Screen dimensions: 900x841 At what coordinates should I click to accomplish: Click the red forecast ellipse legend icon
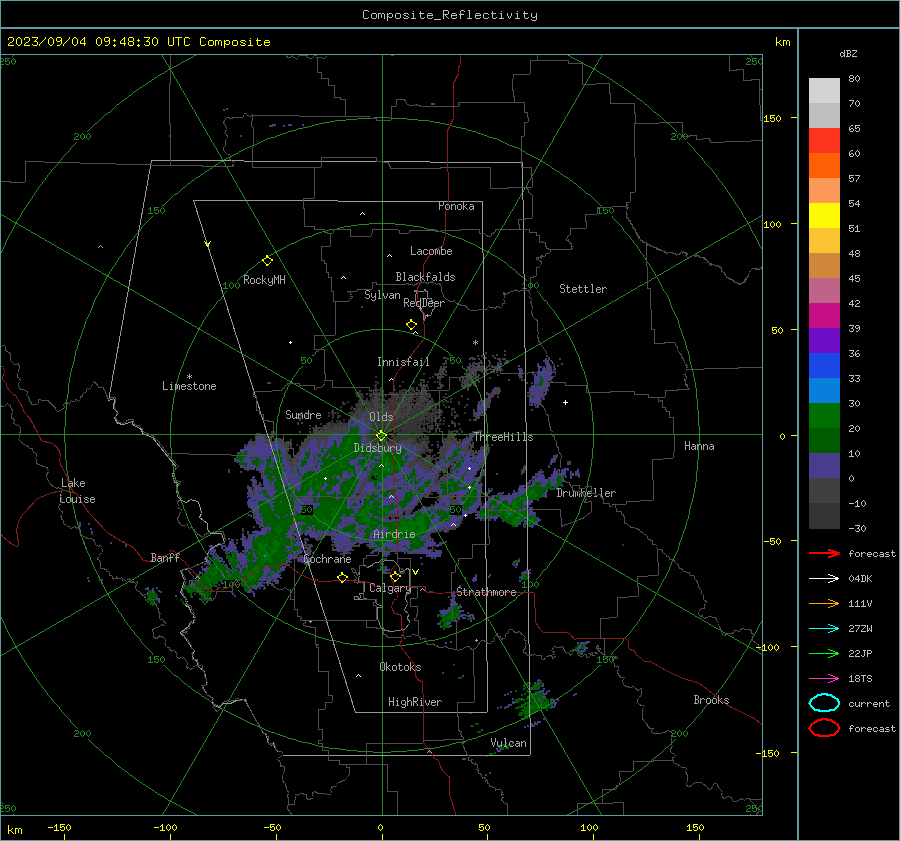tap(824, 728)
